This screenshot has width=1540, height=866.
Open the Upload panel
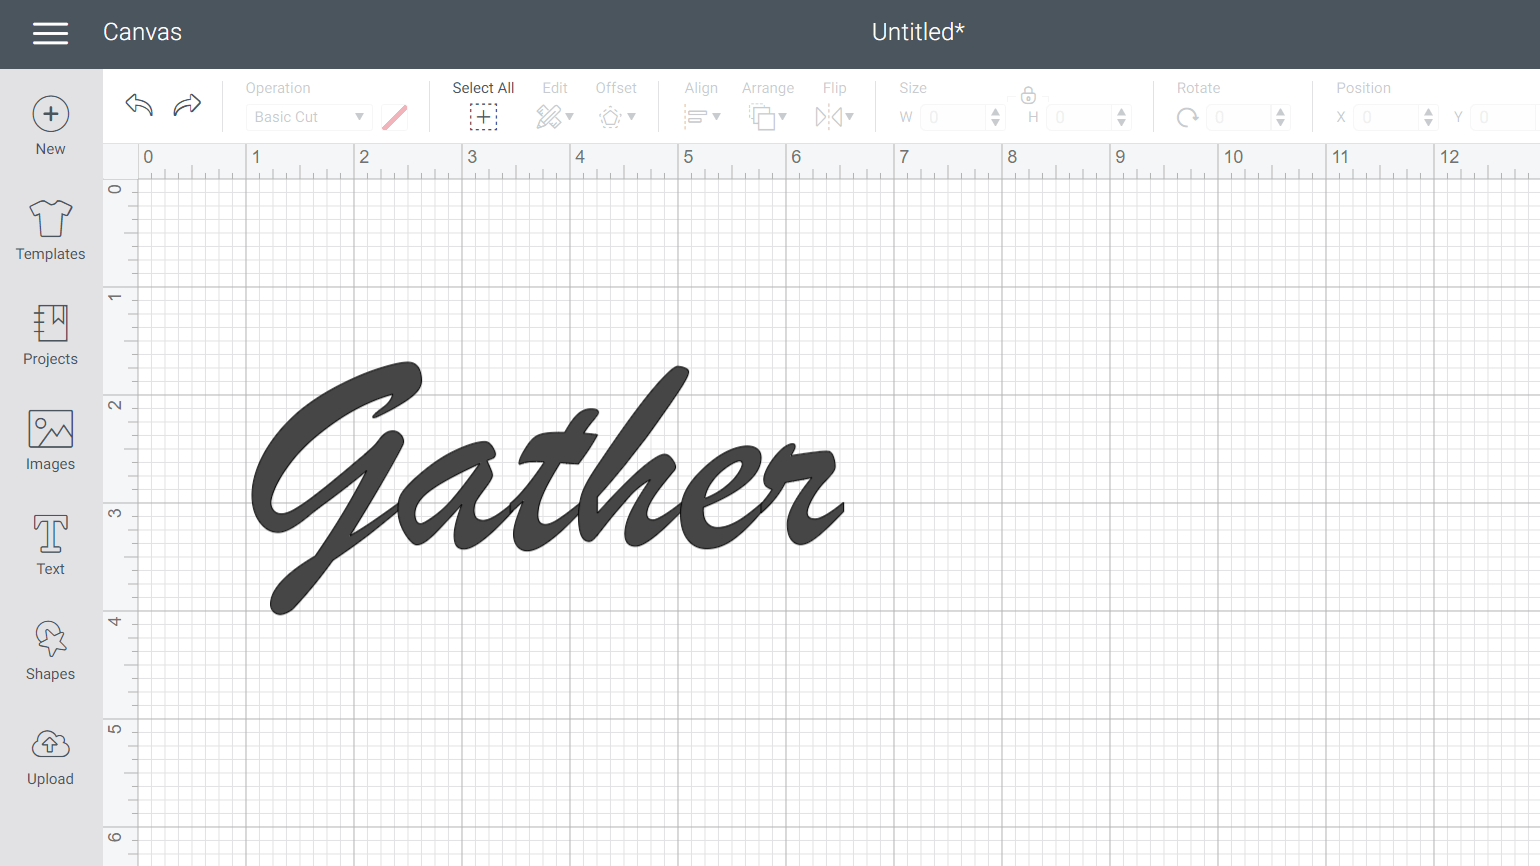[x=50, y=757]
